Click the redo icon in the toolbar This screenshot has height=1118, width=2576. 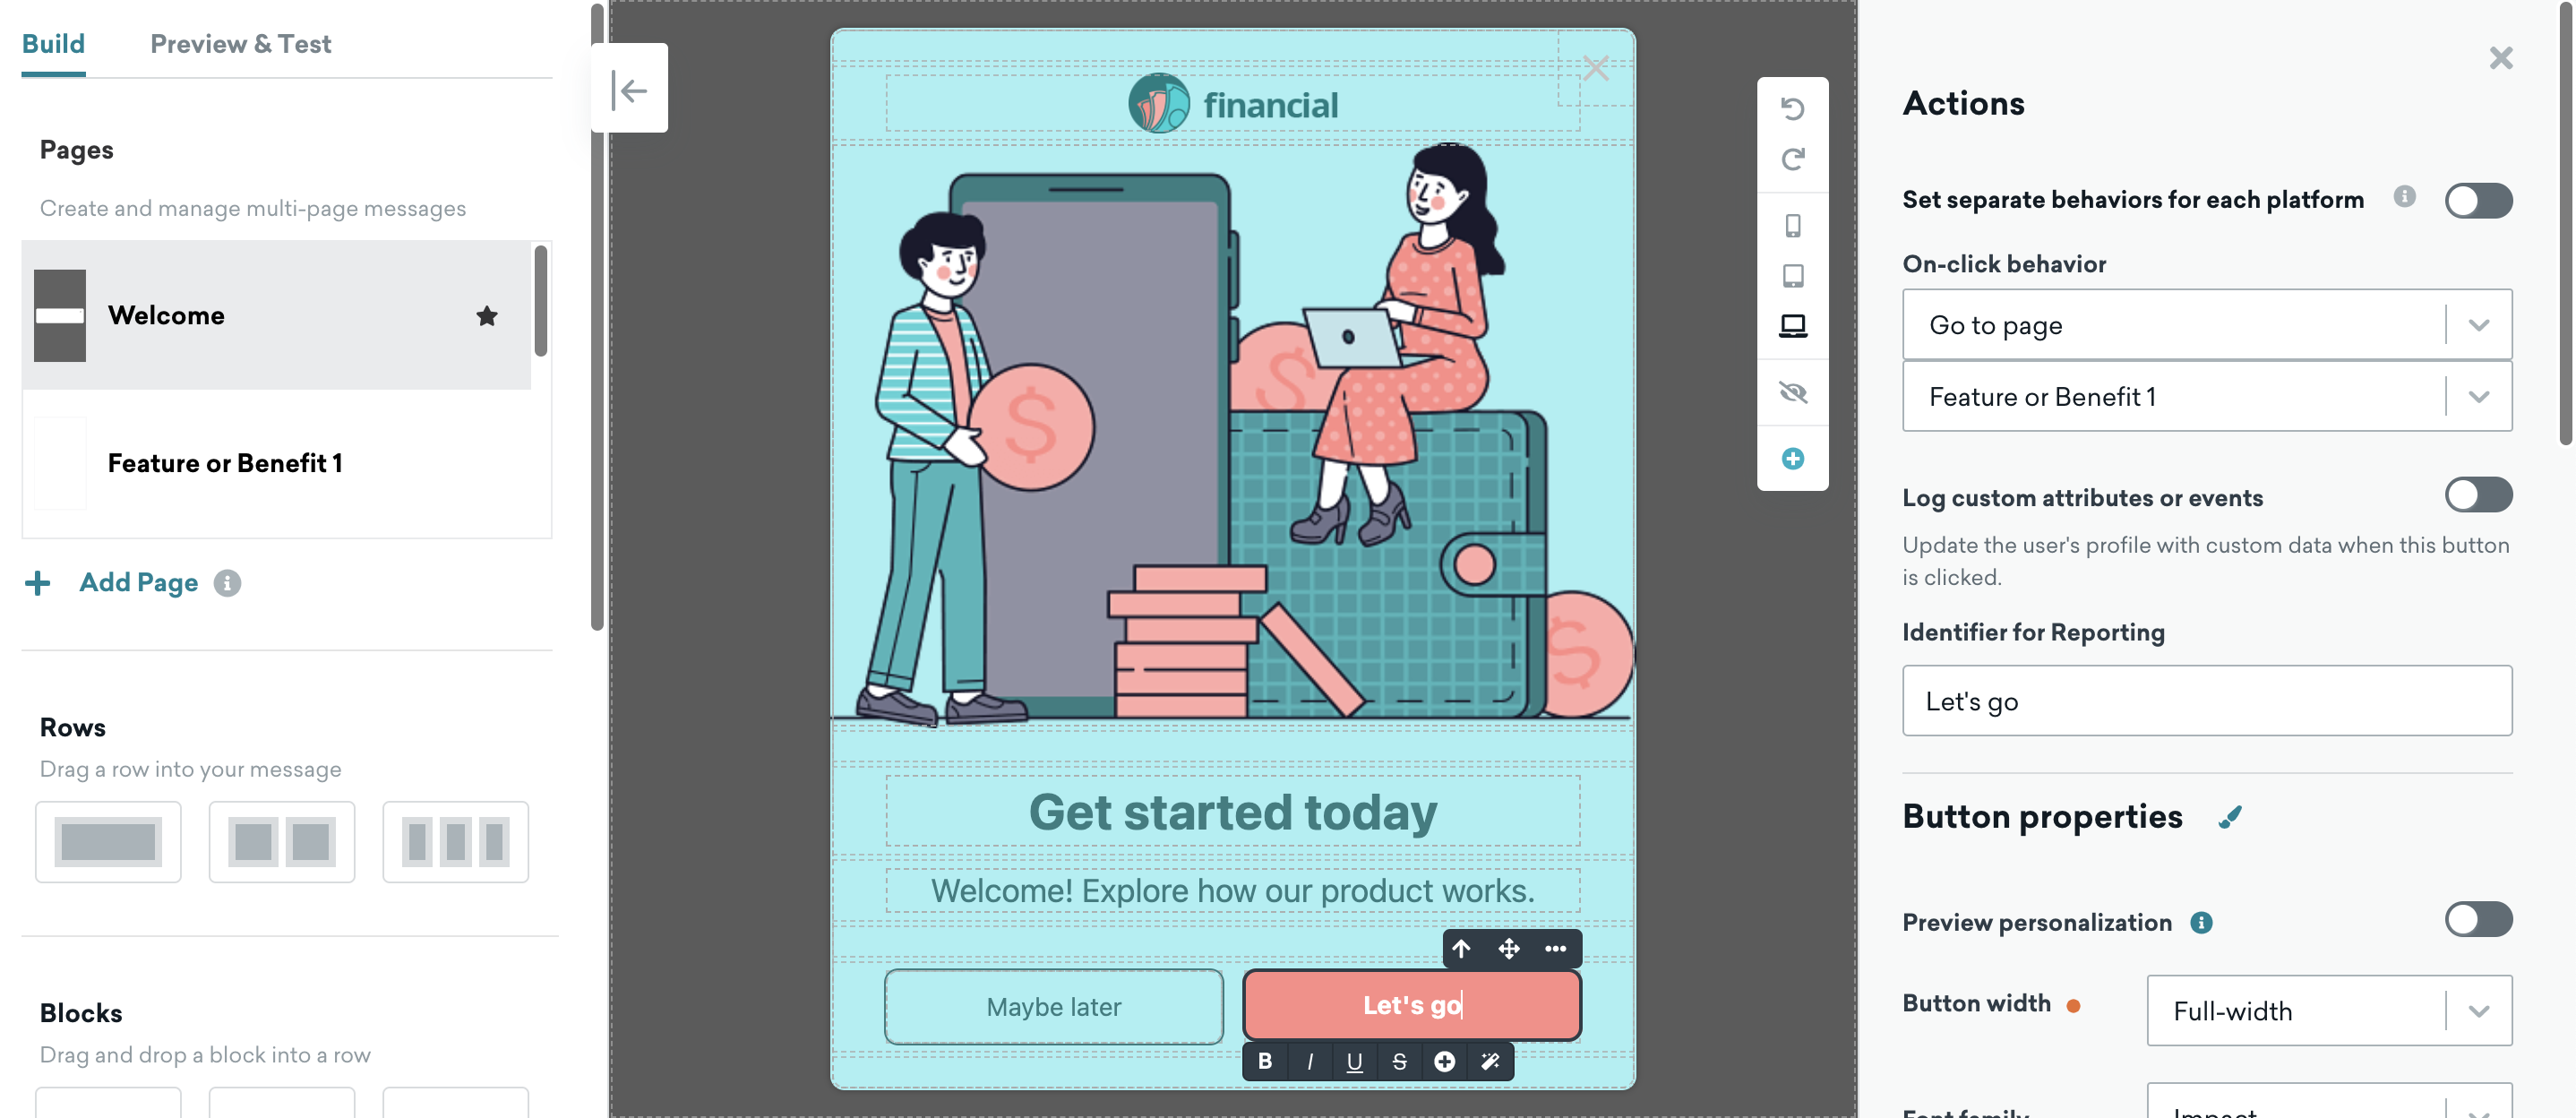1792,158
